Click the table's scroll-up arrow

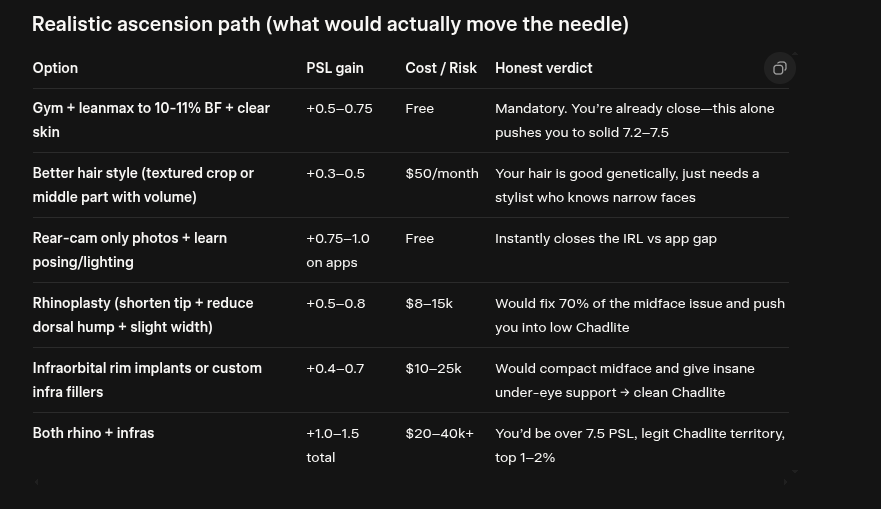point(794,54)
